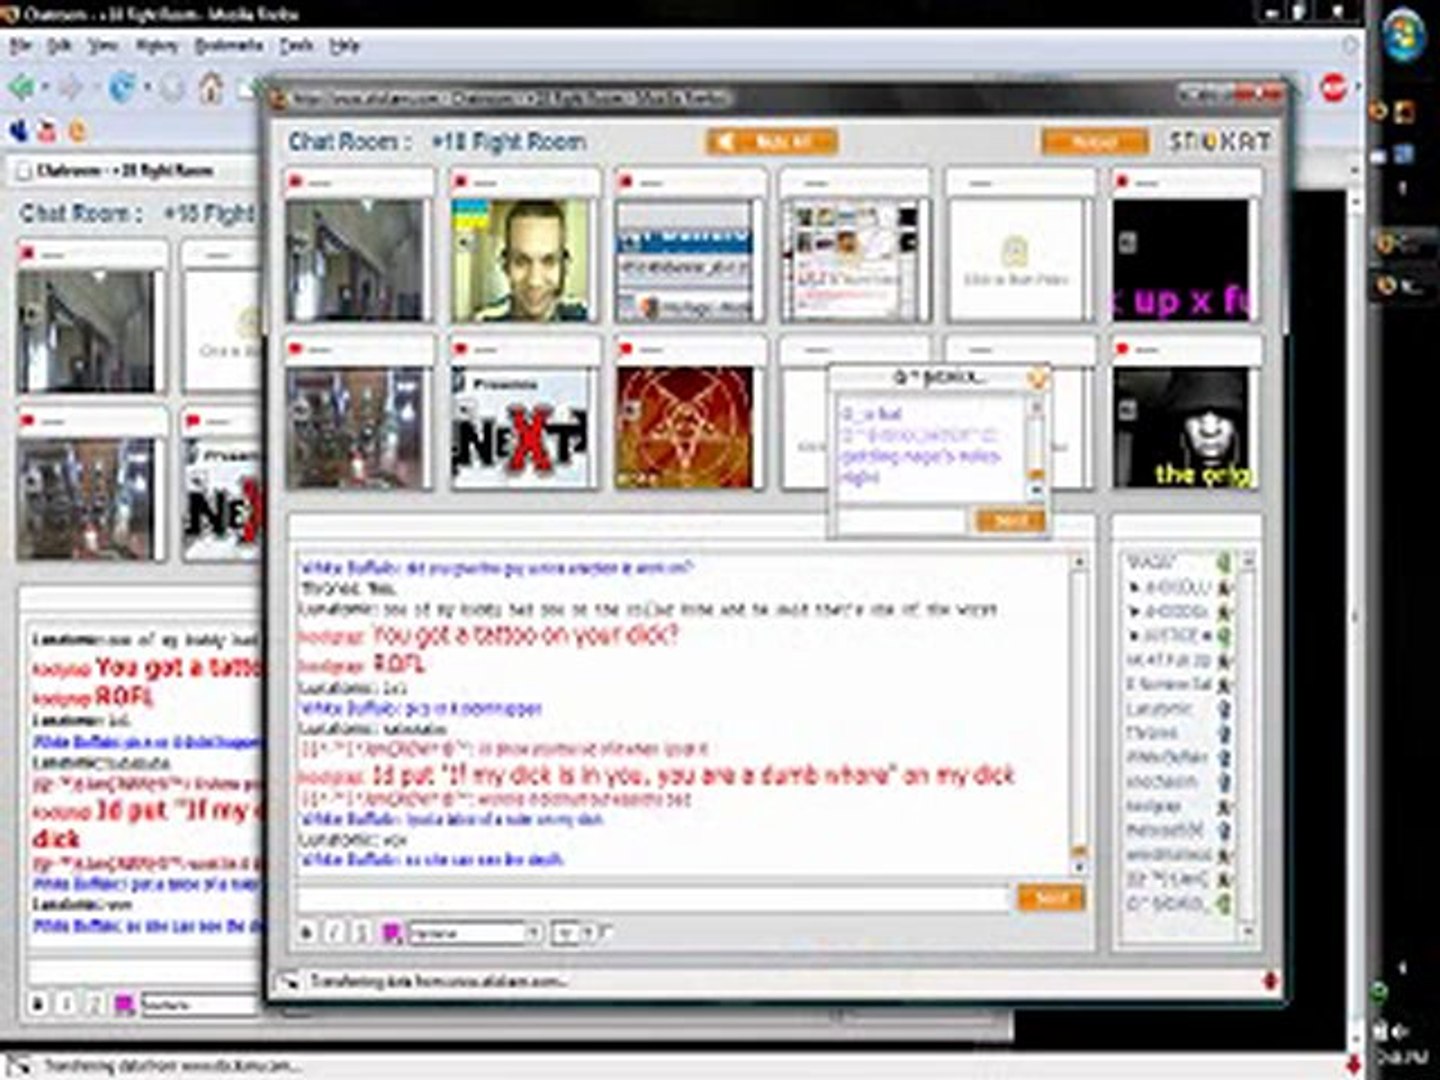Click the second Firefox taskbar entry on the right sidebar
The image size is (1440, 1080).
1404,286
